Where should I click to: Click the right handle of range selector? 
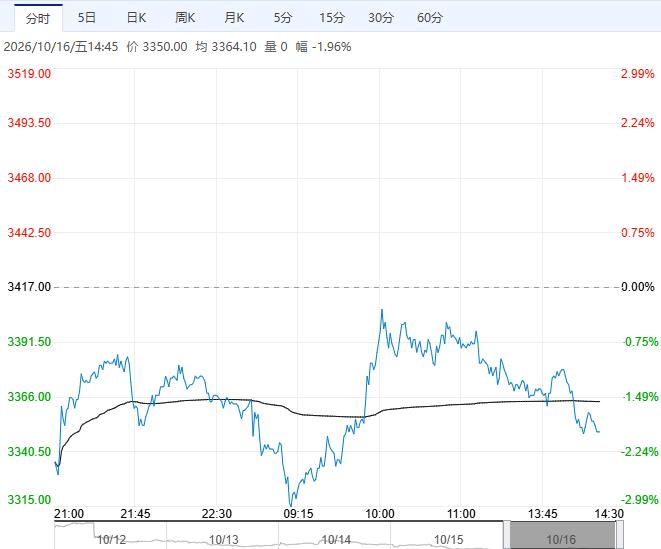click(620, 535)
